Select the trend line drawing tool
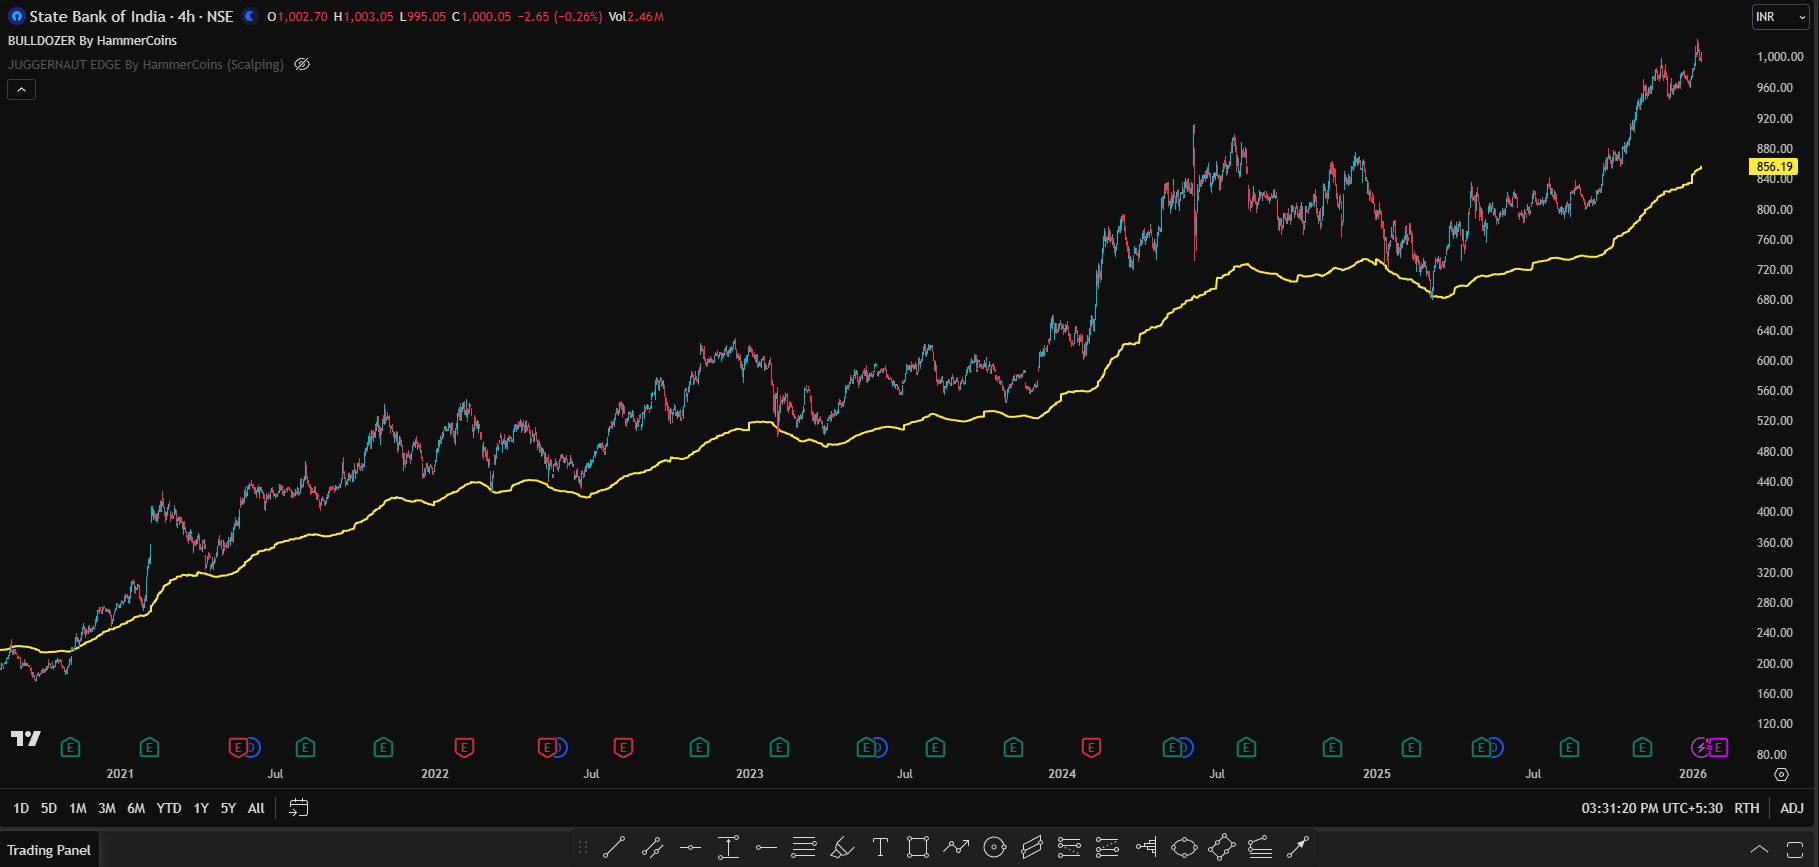 (x=614, y=848)
